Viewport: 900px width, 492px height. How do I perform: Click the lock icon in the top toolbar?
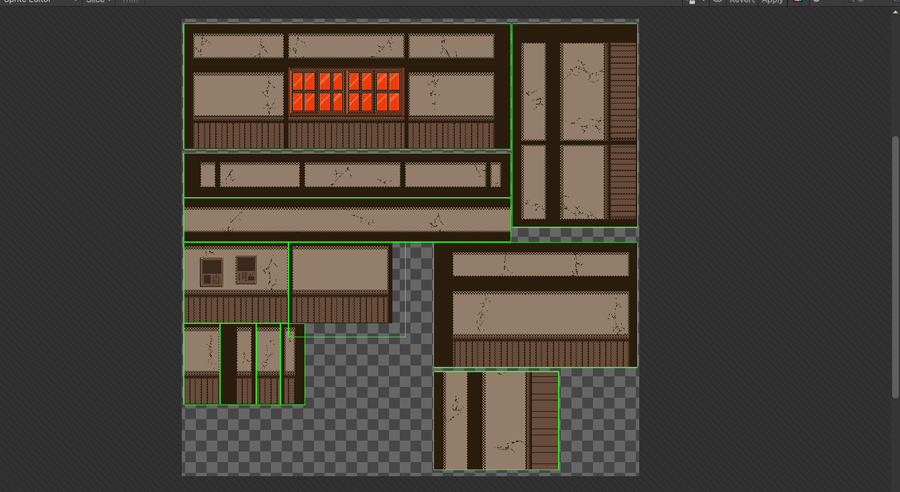(x=691, y=2)
